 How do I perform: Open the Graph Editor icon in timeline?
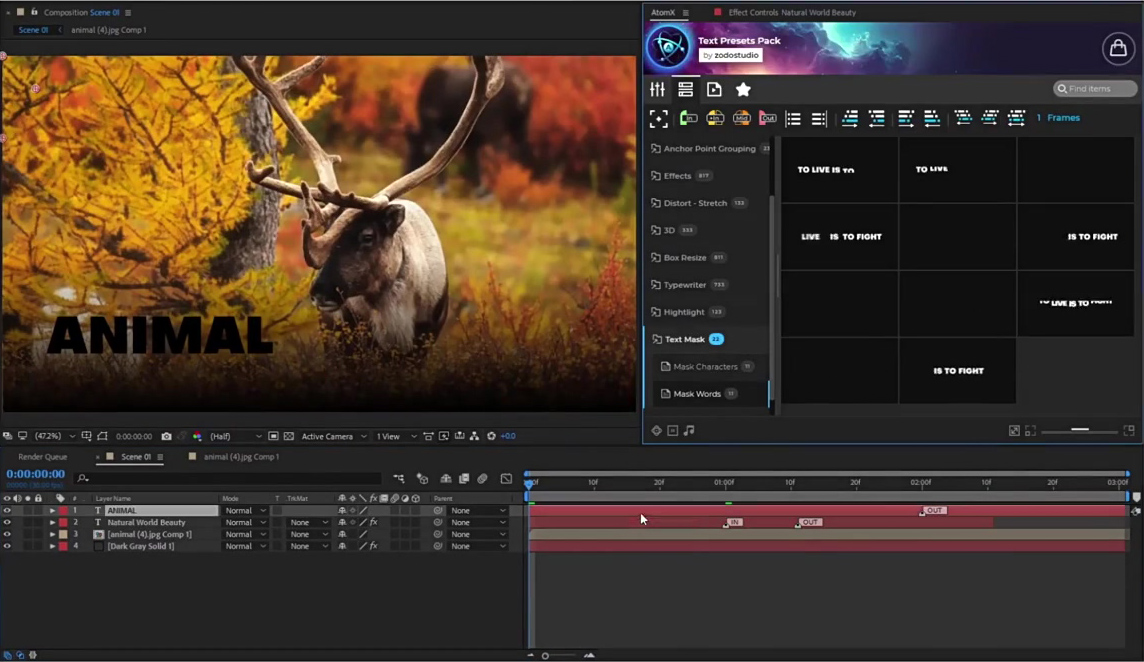tap(507, 478)
